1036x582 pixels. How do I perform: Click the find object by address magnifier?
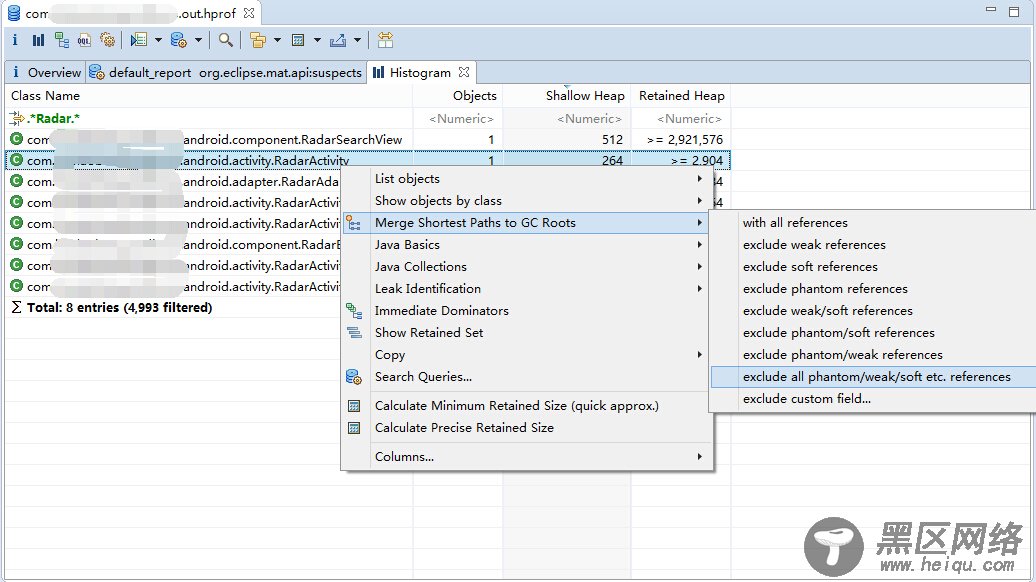(x=225, y=40)
